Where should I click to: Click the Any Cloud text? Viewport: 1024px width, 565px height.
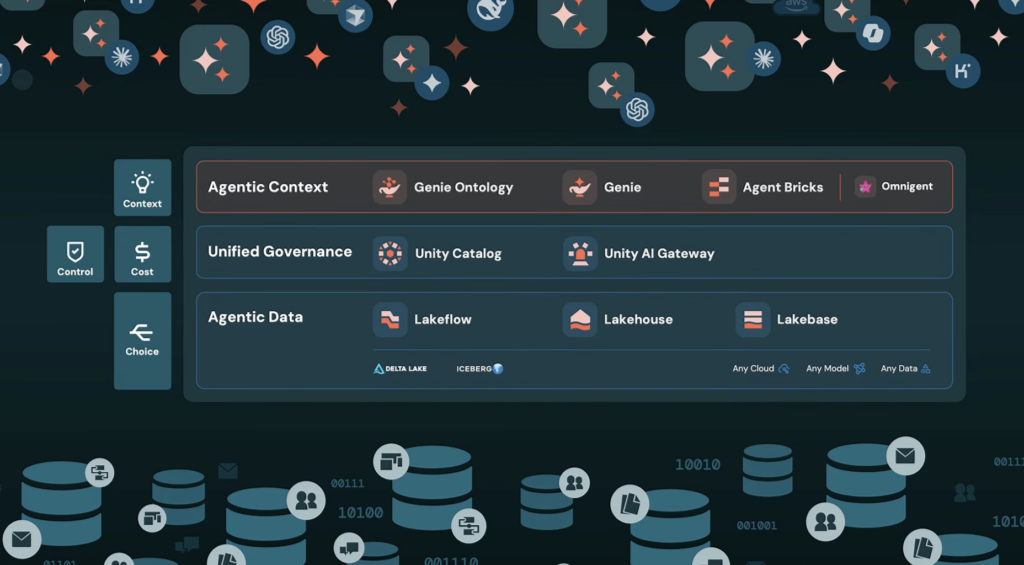(753, 369)
